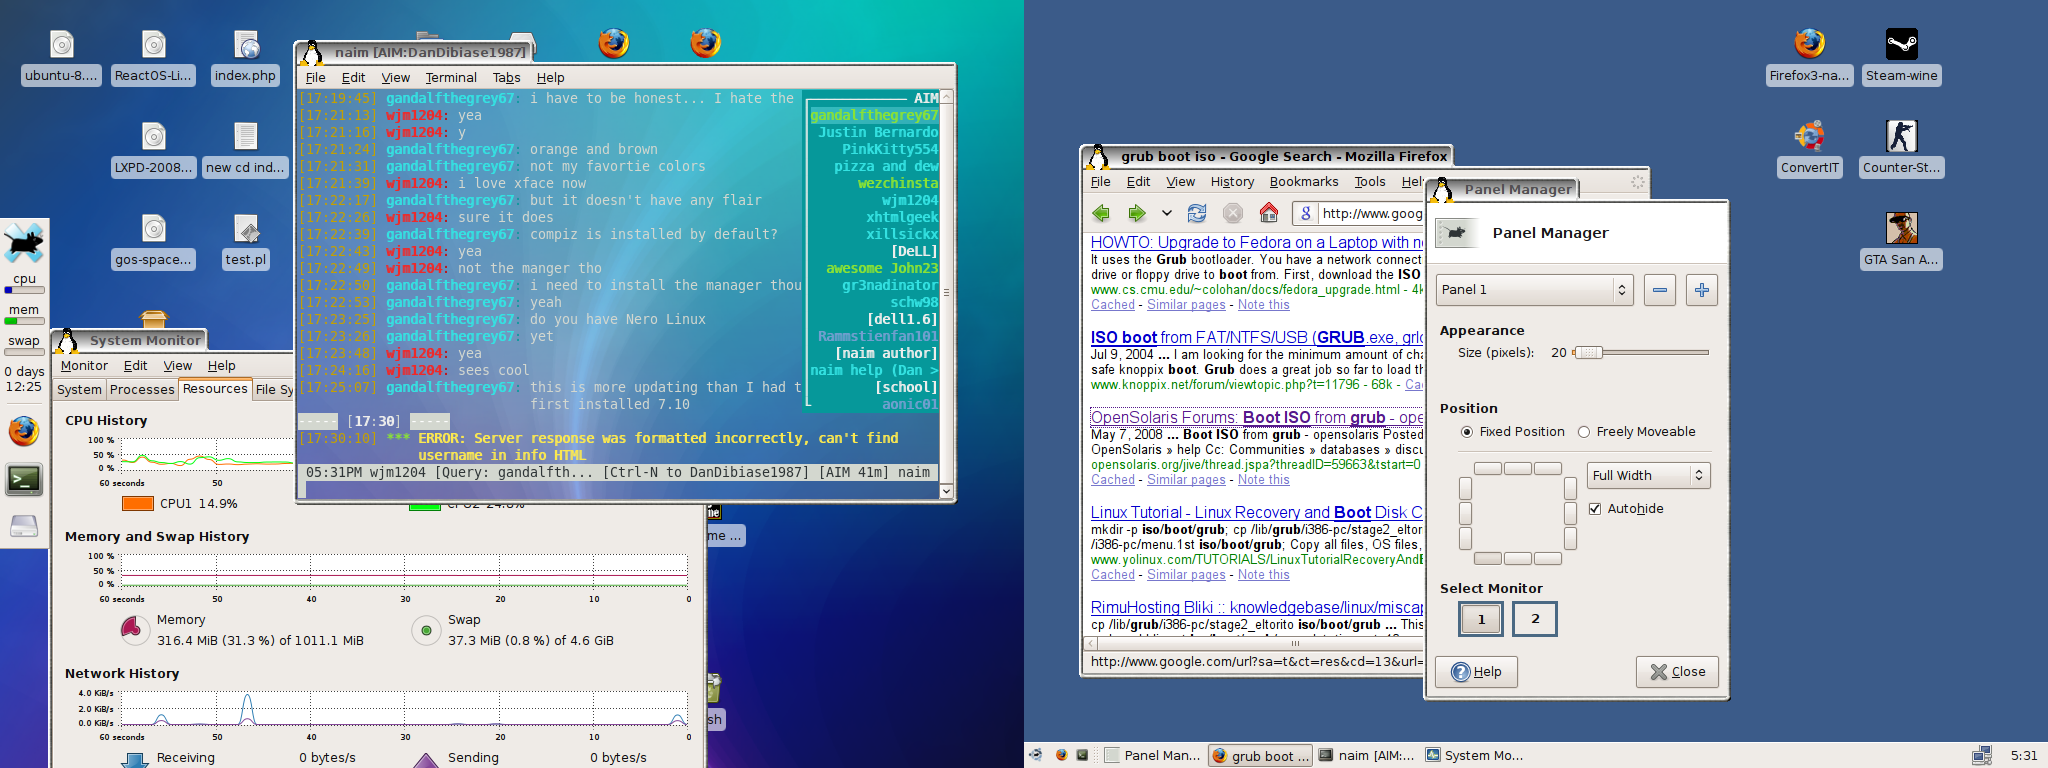Switch to the Processes tab
Viewport: 2048px width, 768px height.
click(x=142, y=390)
